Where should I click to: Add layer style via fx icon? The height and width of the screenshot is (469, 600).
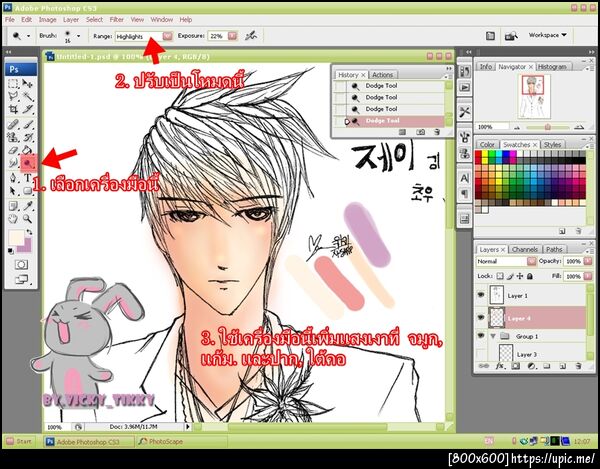tap(499, 366)
